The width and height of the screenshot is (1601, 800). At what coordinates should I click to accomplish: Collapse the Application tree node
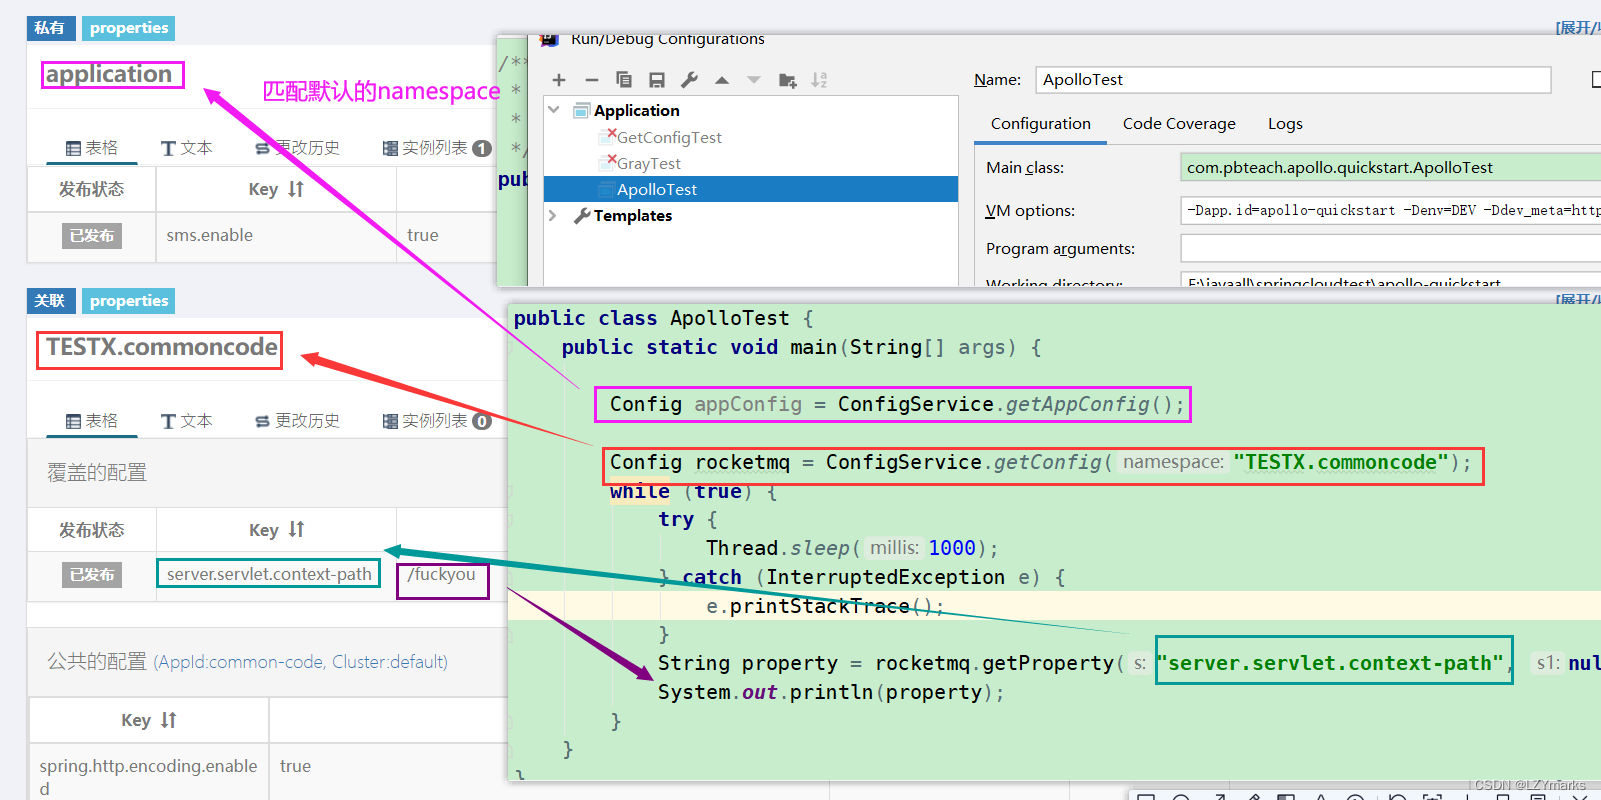coord(554,110)
